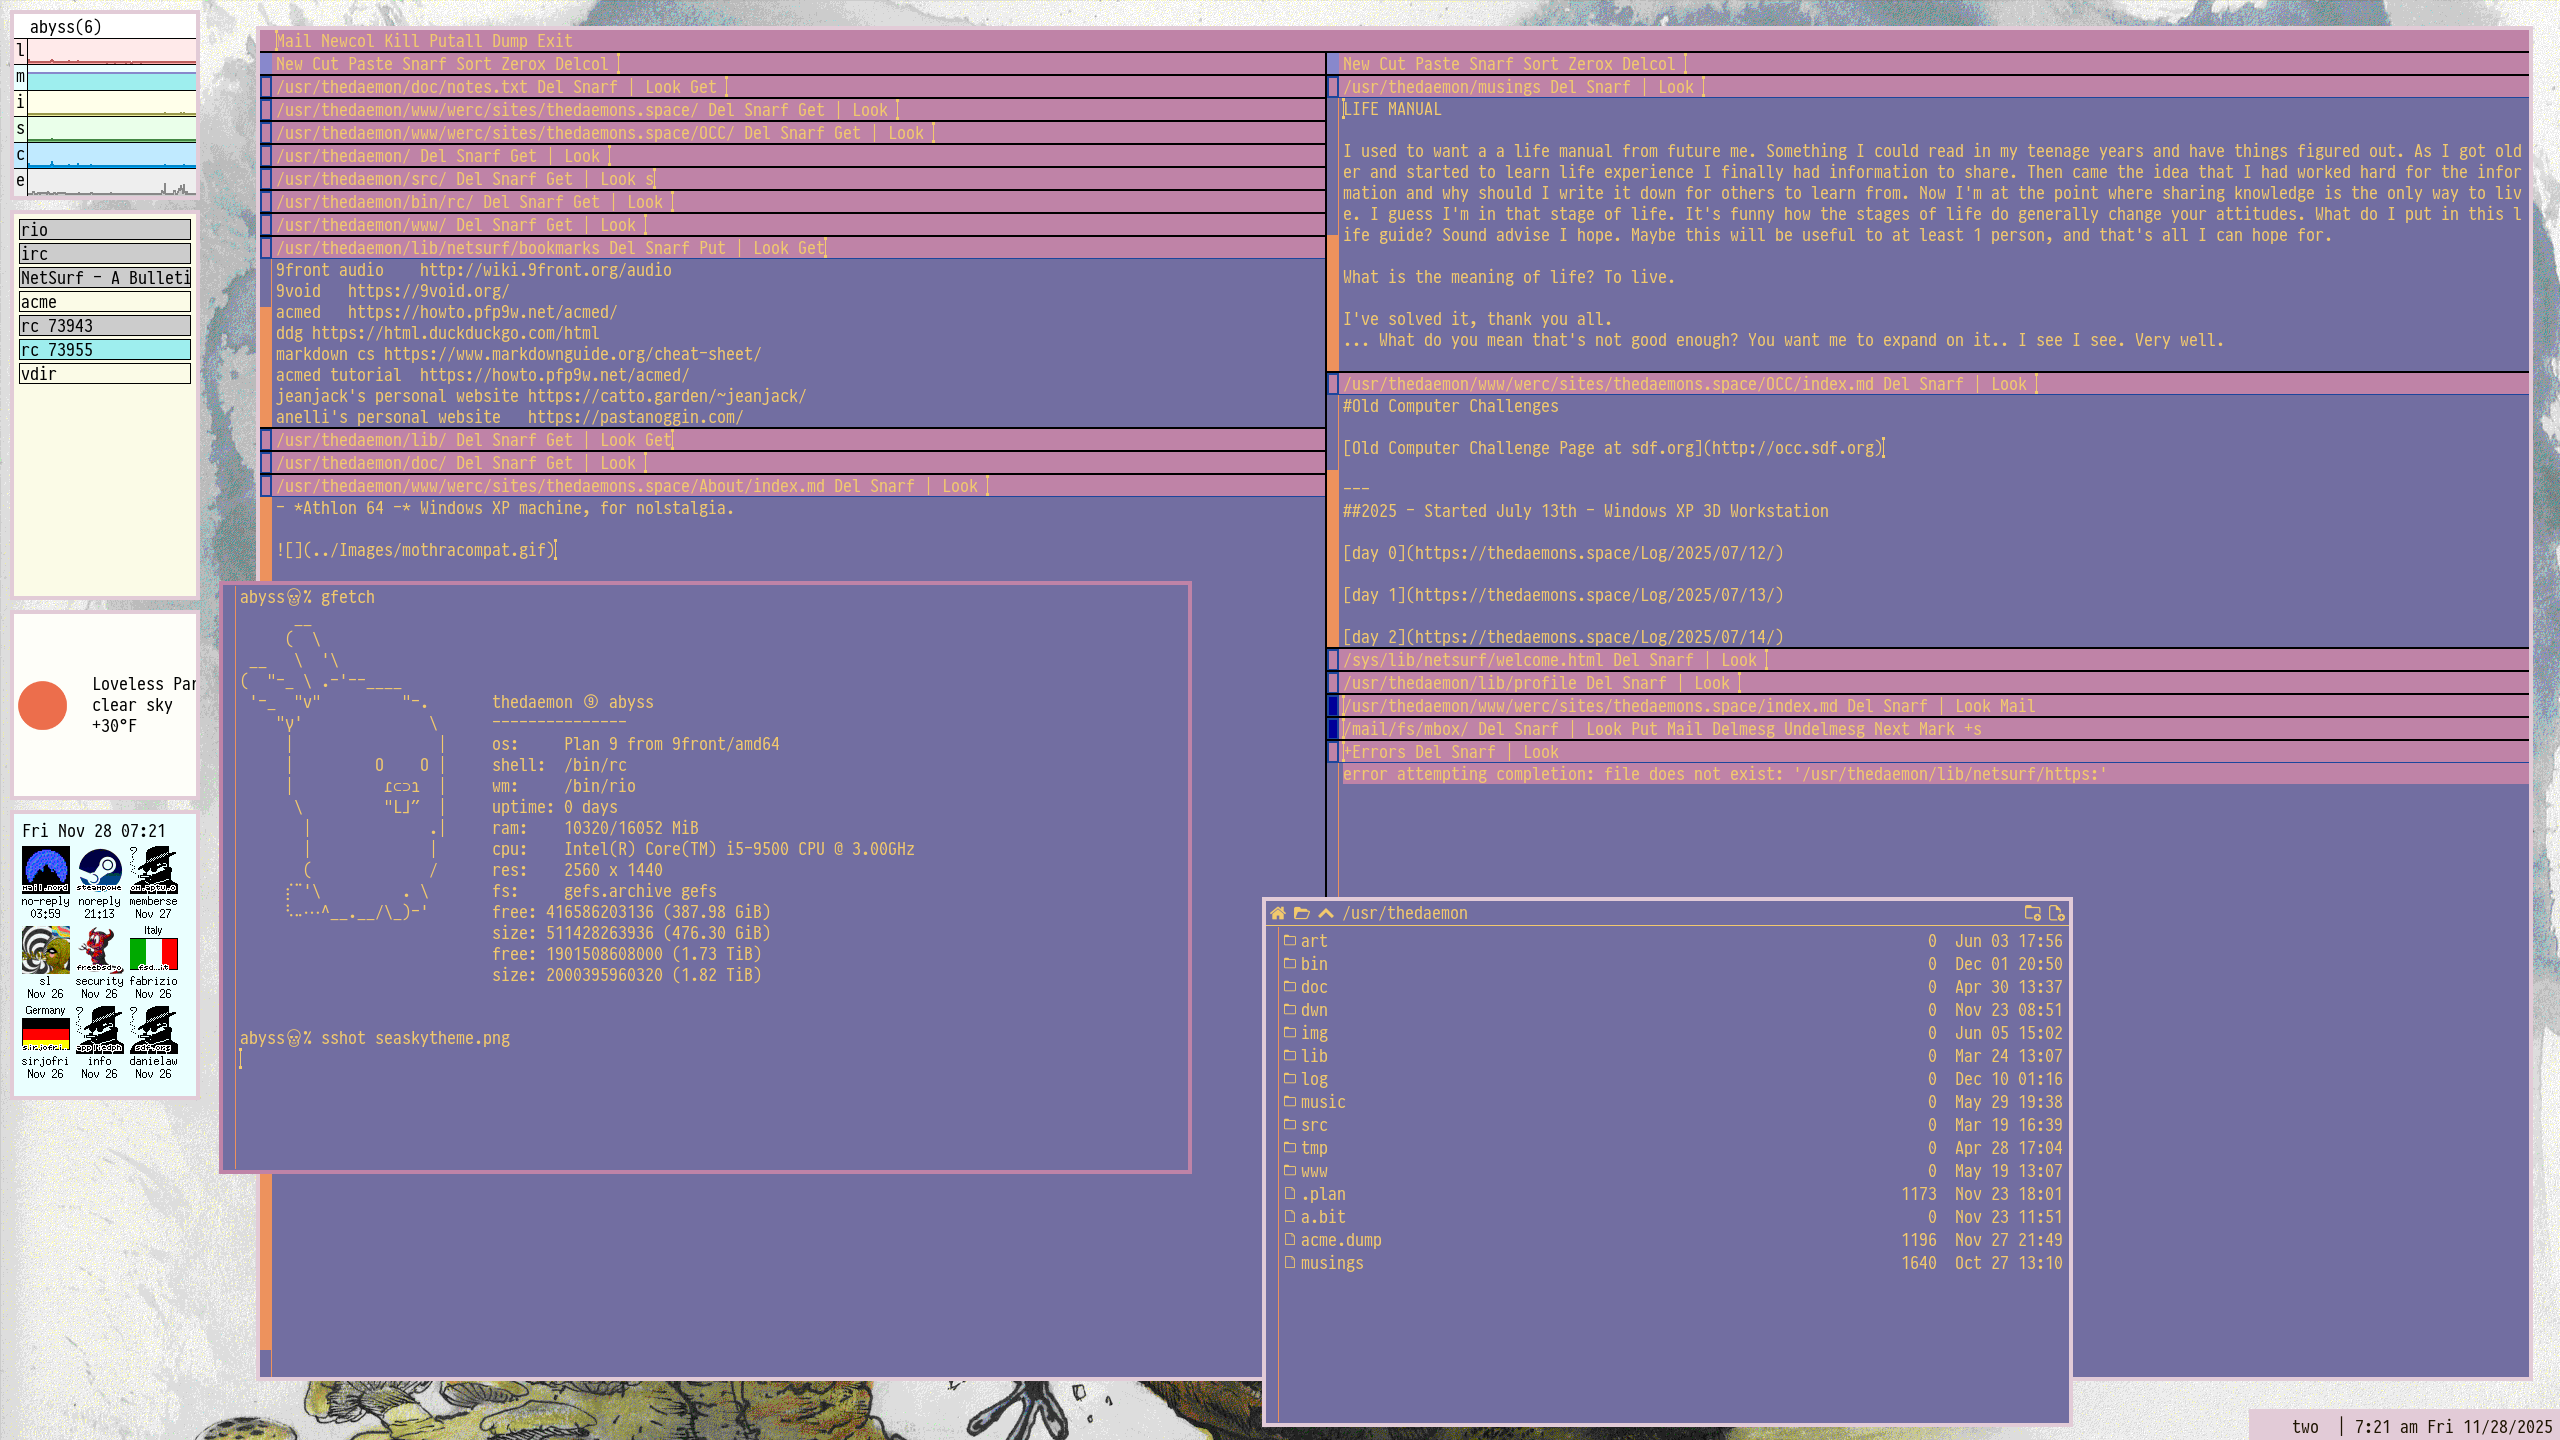Click layout box of musings window tag
This screenshot has width=2560, height=1440.
point(1333,88)
